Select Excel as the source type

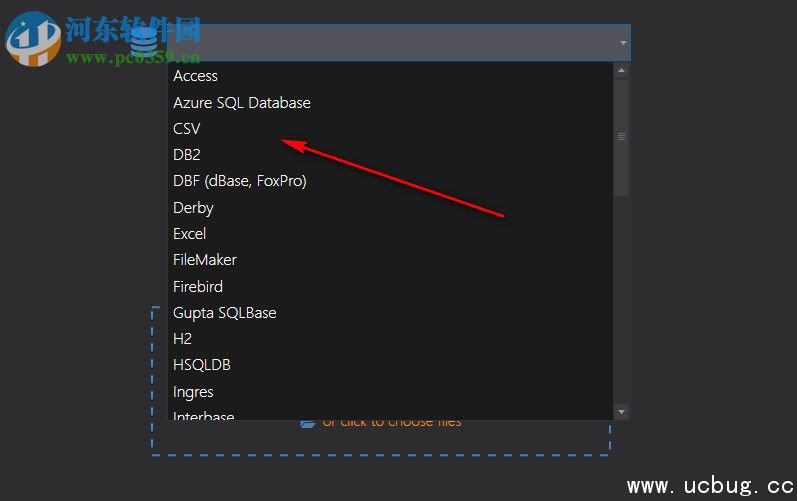pos(189,234)
